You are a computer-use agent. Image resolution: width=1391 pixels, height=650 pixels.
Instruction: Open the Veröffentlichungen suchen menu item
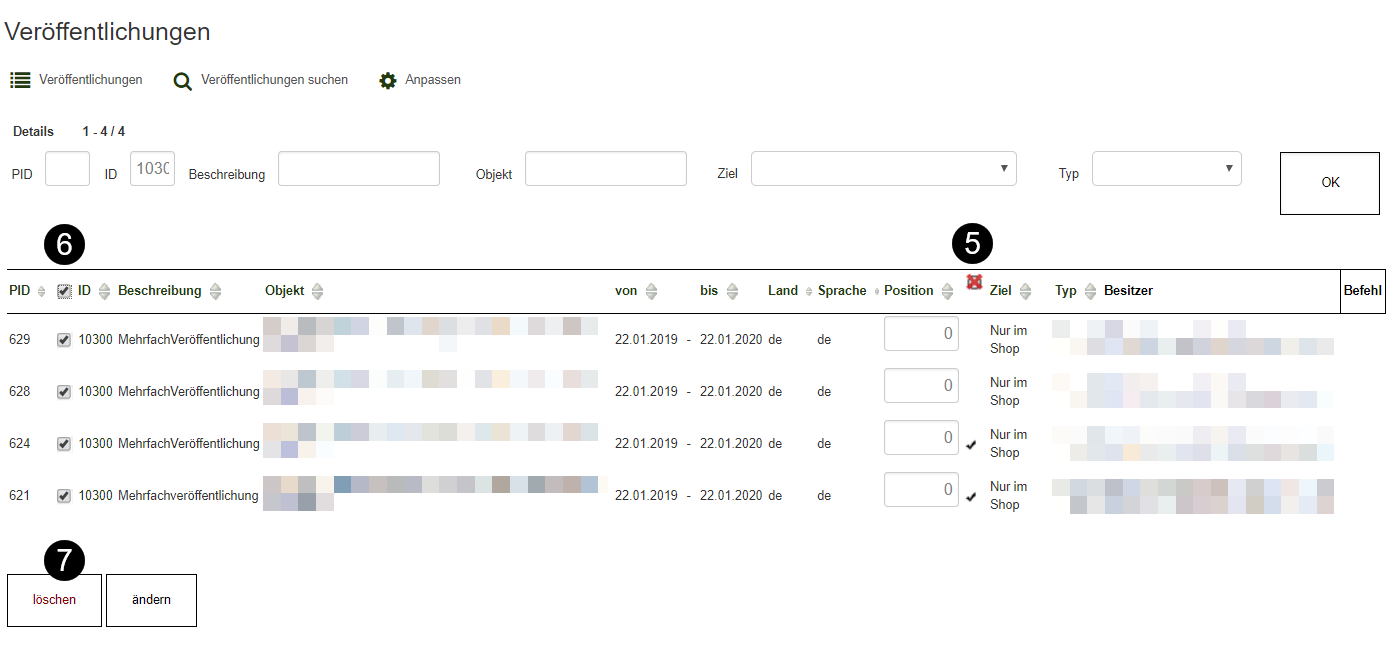(x=274, y=80)
